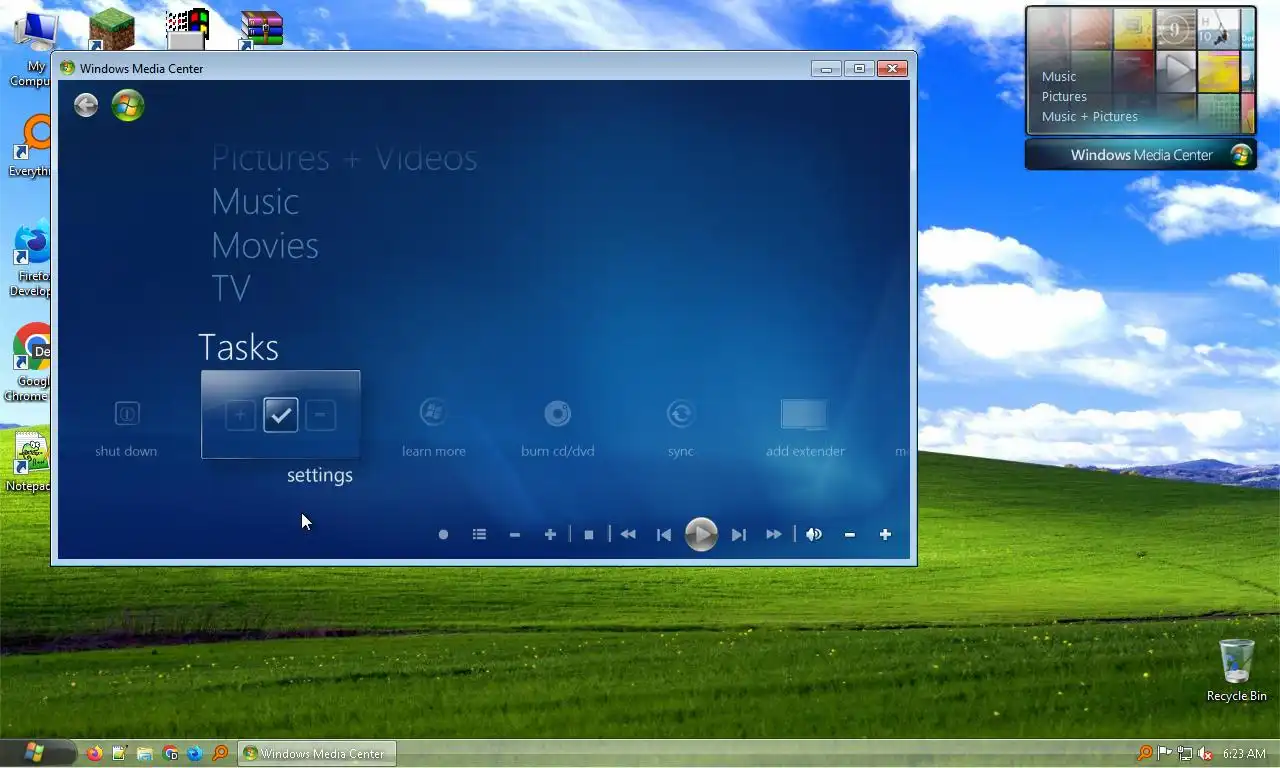Select the Minecraft block desktop icon

[111, 29]
